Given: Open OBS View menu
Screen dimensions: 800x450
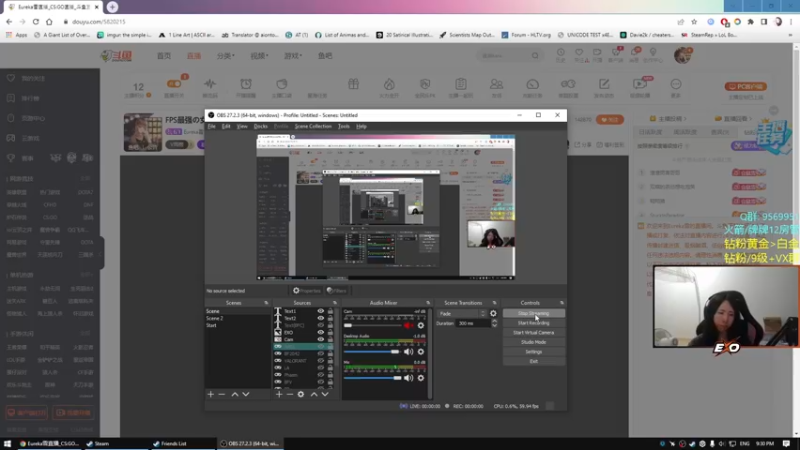Looking at the screenshot, I should tap(242, 126).
